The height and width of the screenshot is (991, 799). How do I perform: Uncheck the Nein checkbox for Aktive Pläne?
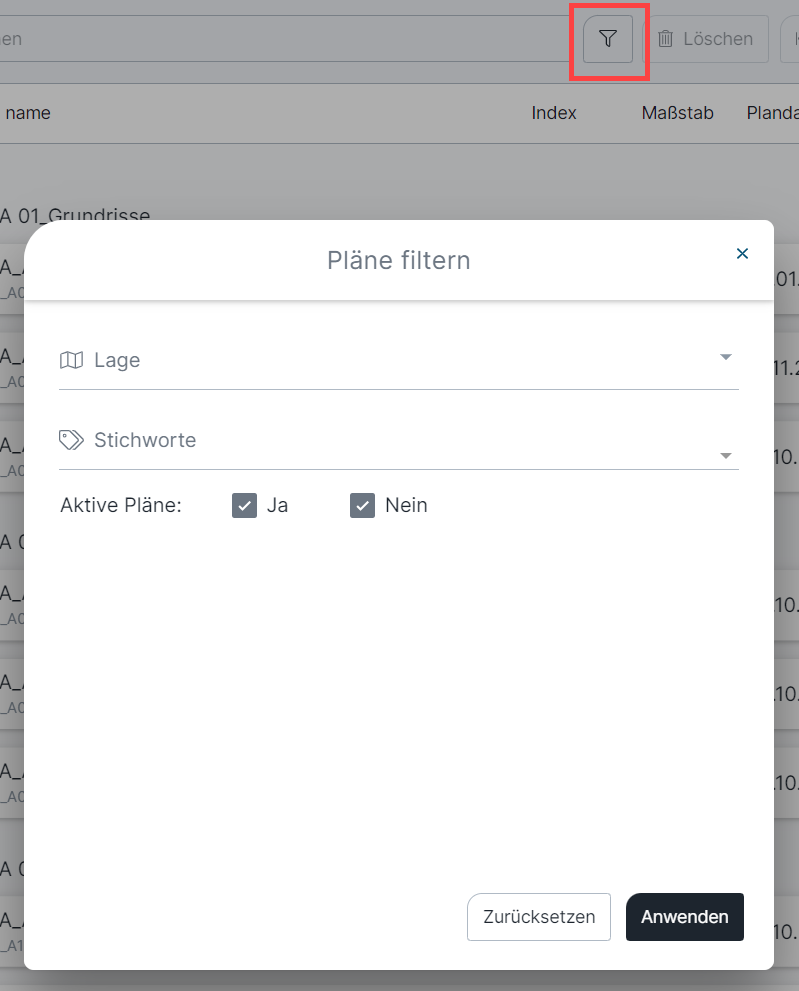[x=362, y=506]
